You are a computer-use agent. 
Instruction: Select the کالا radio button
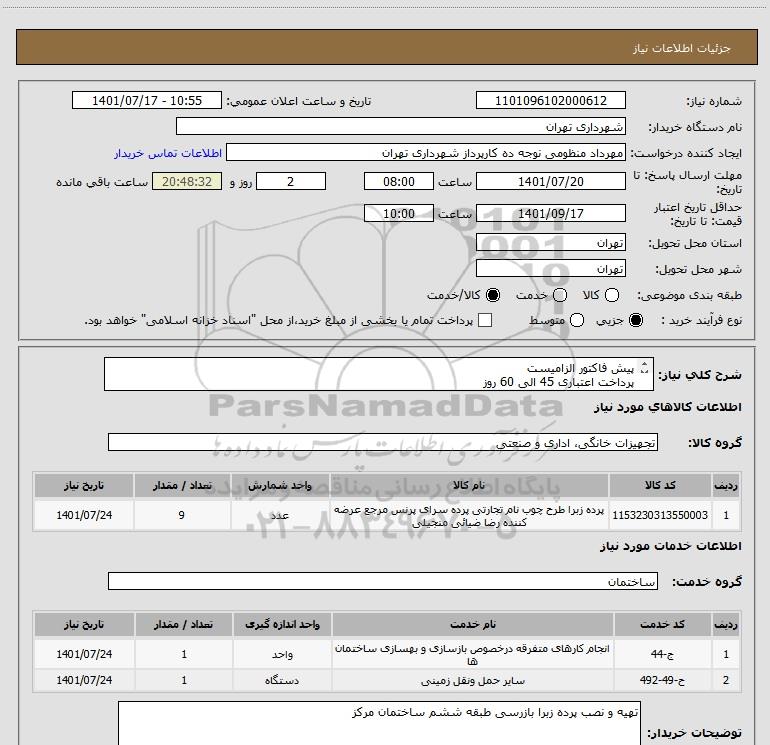(x=612, y=295)
